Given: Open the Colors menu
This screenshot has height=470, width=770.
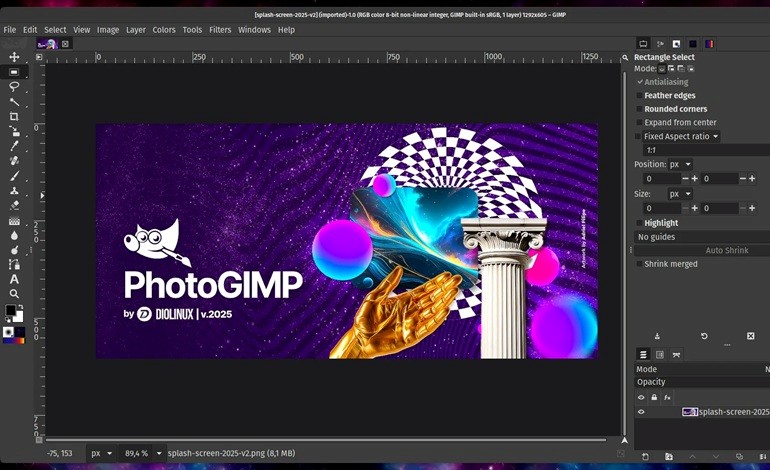Looking at the screenshot, I should click(x=164, y=29).
